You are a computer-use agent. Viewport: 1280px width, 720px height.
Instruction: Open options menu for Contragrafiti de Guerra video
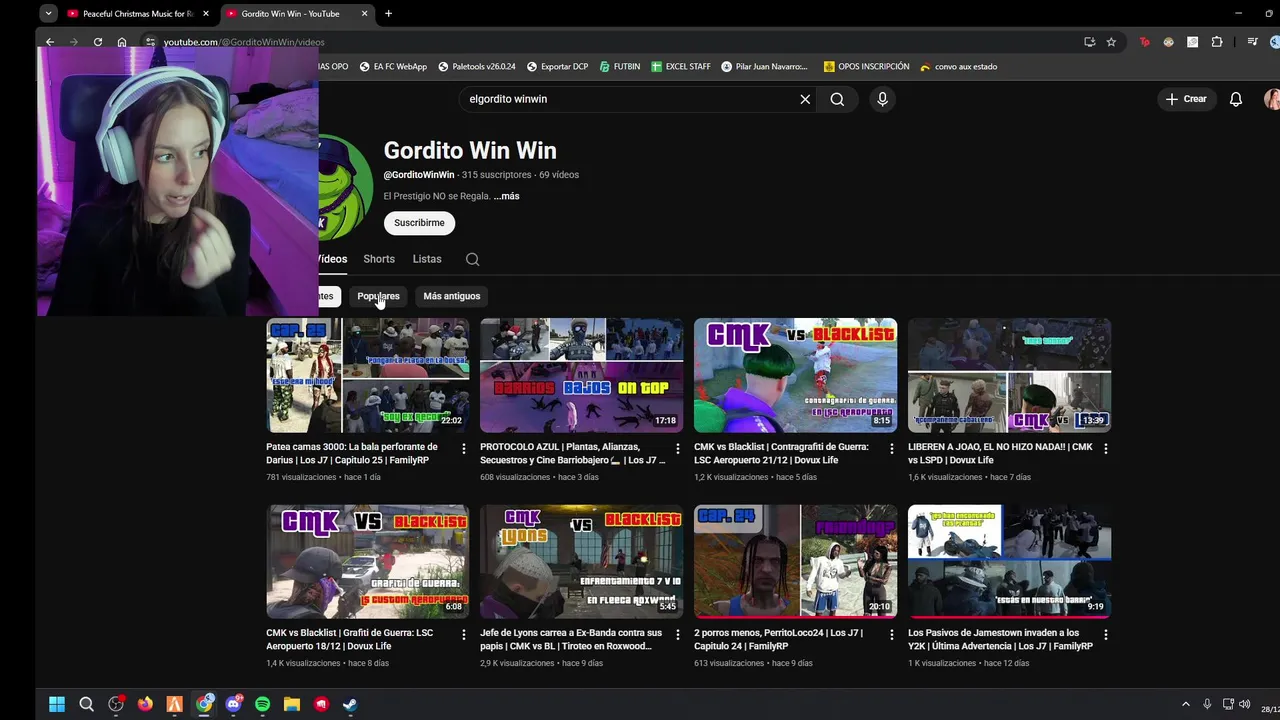891,449
